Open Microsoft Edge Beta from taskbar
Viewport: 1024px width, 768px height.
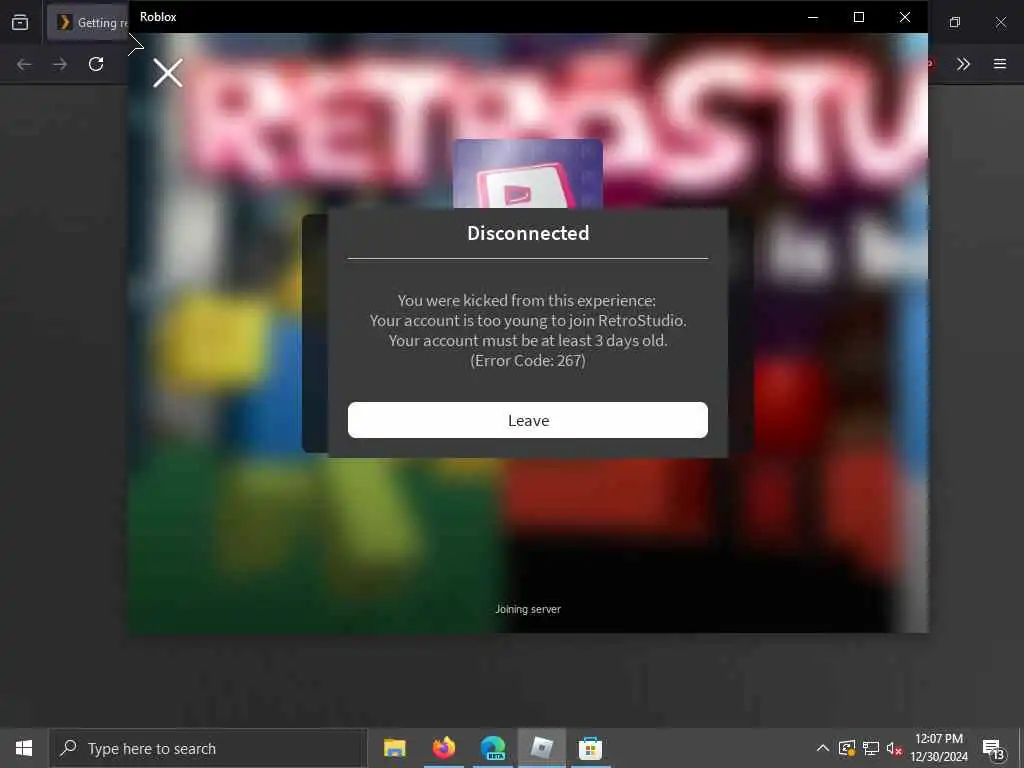click(493, 748)
